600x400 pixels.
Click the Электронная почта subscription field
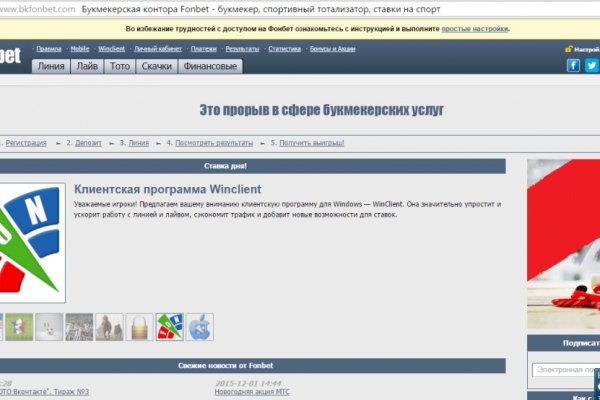pos(566,370)
